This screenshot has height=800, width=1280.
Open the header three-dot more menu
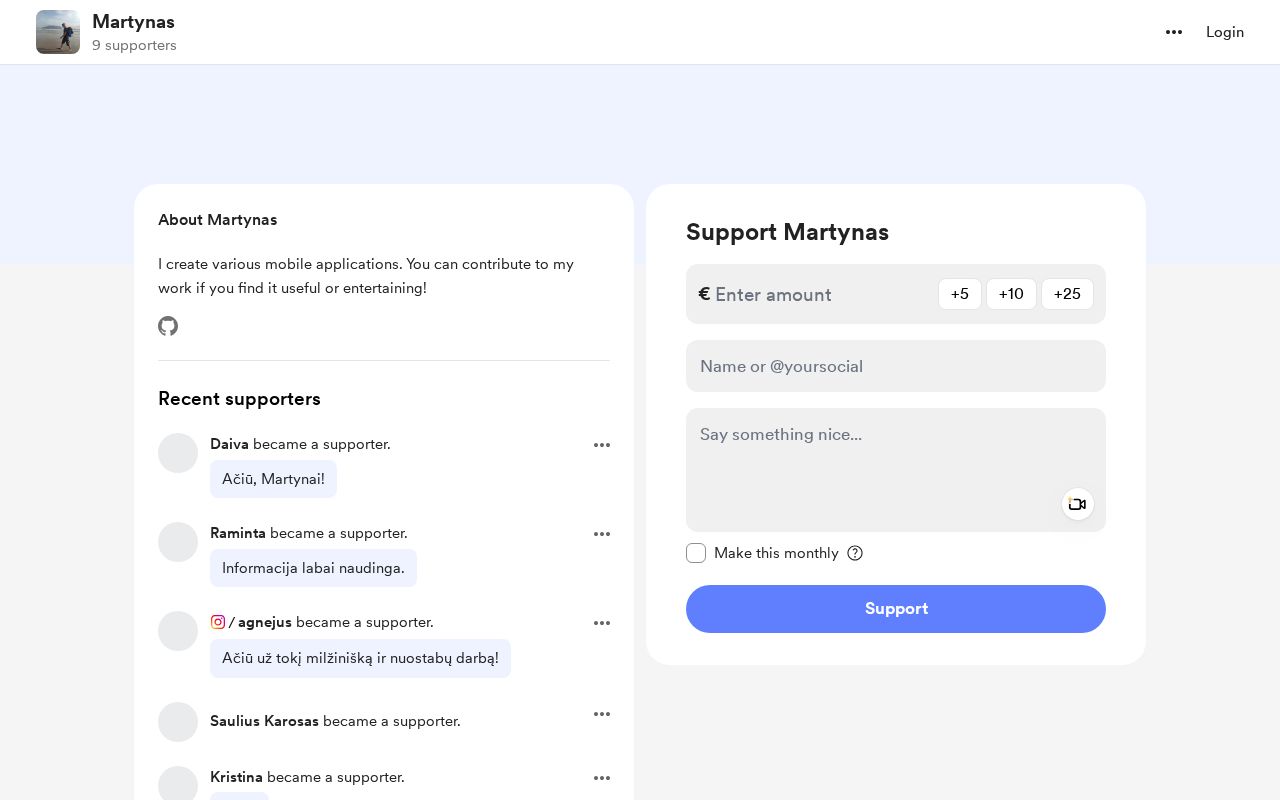coord(1174,32)
